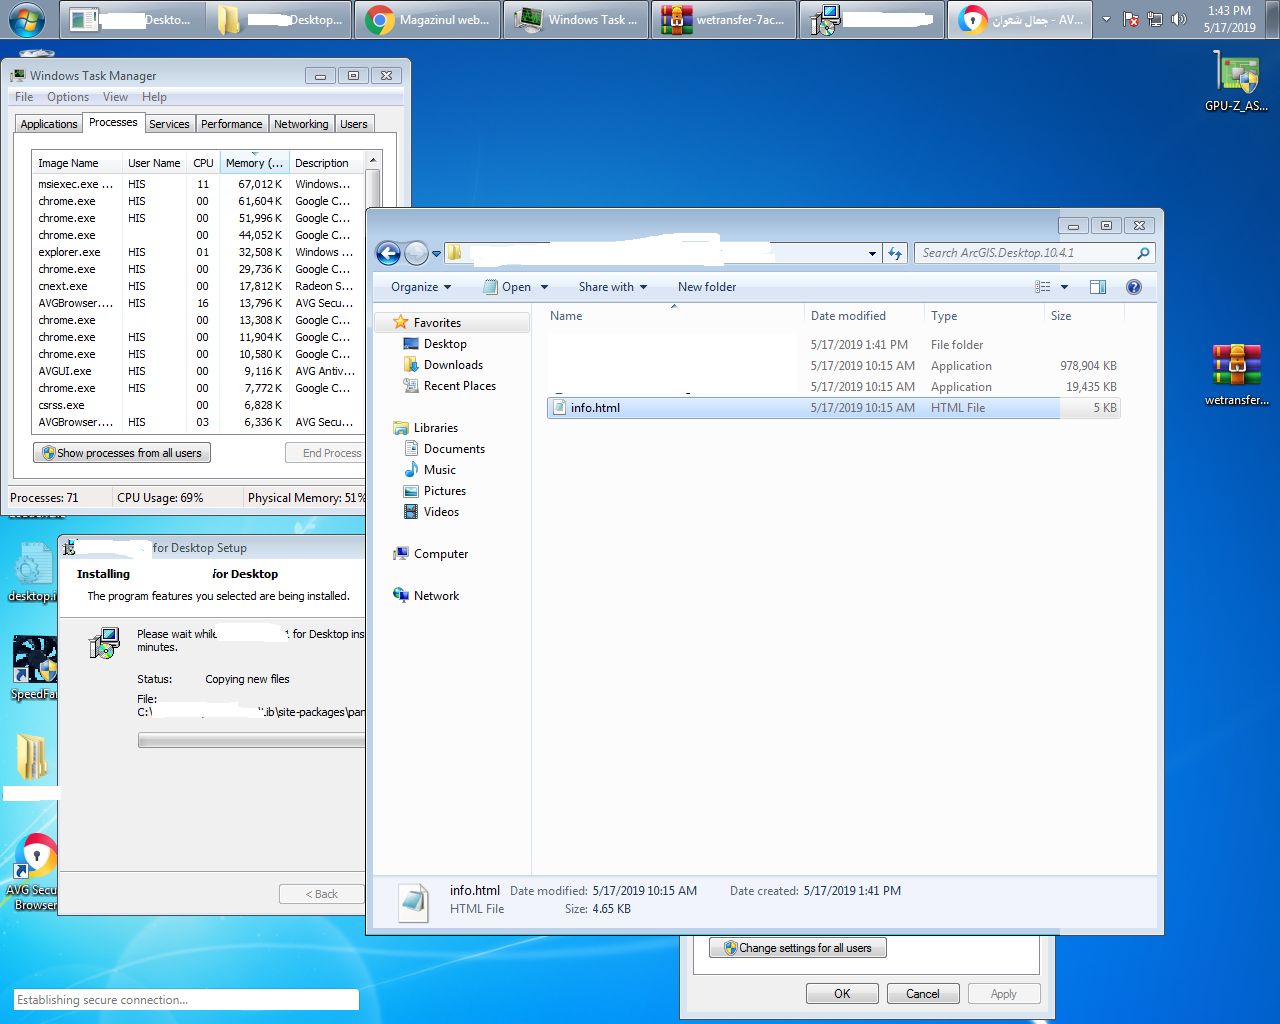Show hidden tray icons arrow

1106,19
